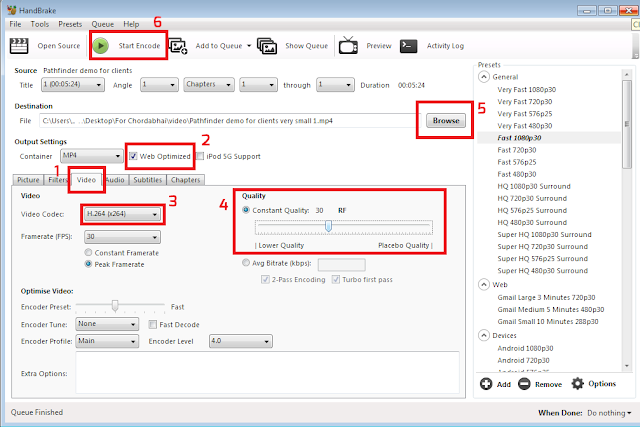Click the Add to Queue picture icon
Image resolution: width=640 pixels, height=427 pixels.
pos(178,46)
